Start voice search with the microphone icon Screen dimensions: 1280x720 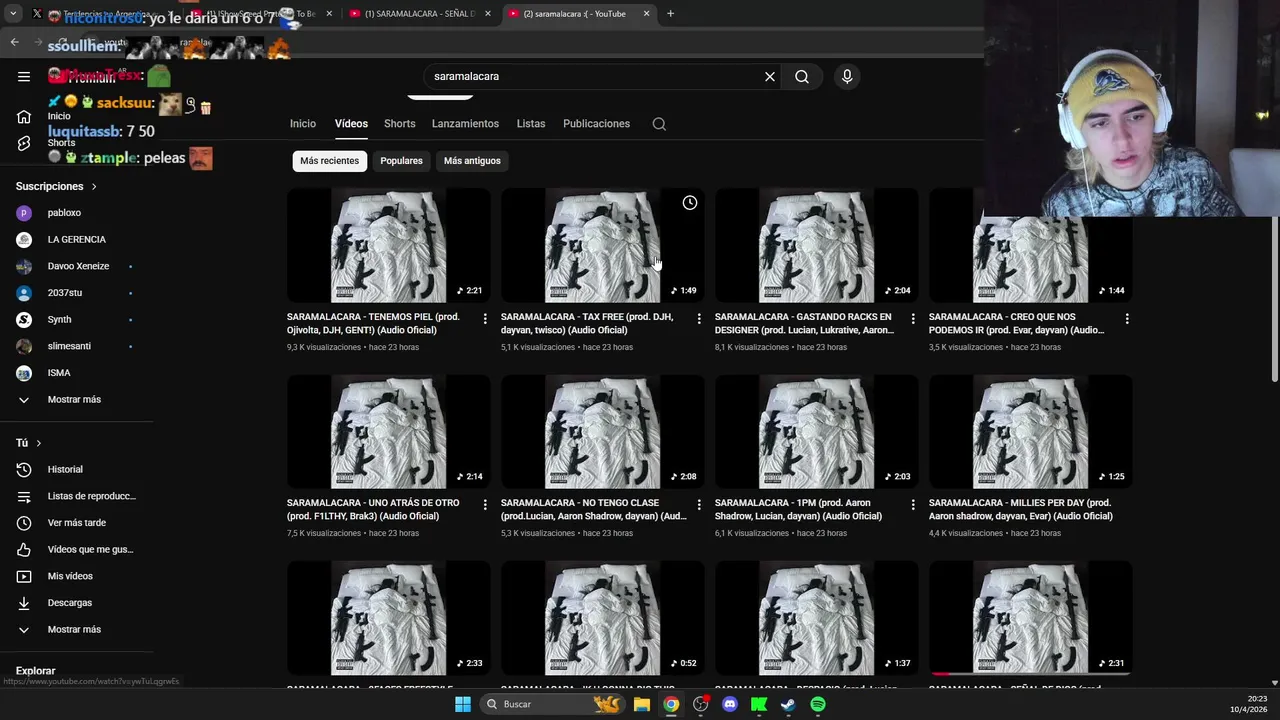point(847,76)
